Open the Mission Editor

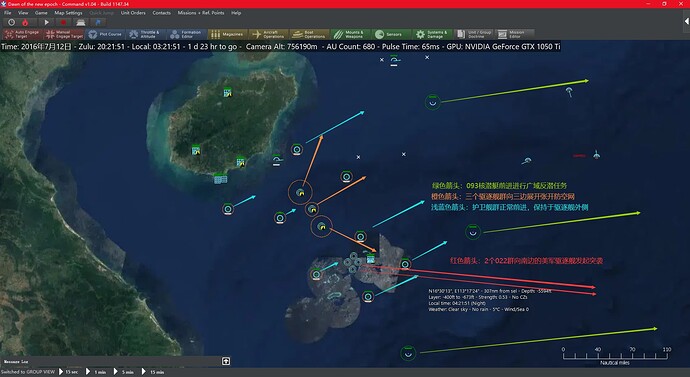pos(514,34)
